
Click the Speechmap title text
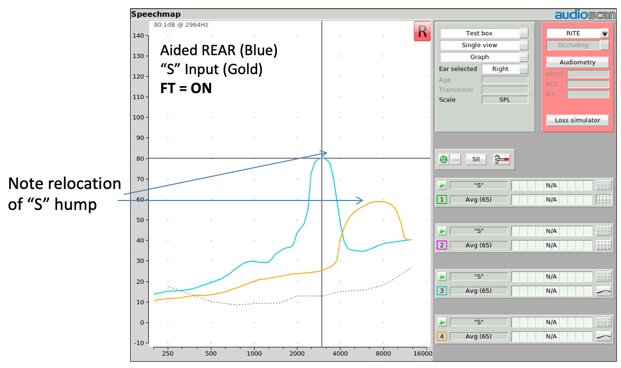156,14
